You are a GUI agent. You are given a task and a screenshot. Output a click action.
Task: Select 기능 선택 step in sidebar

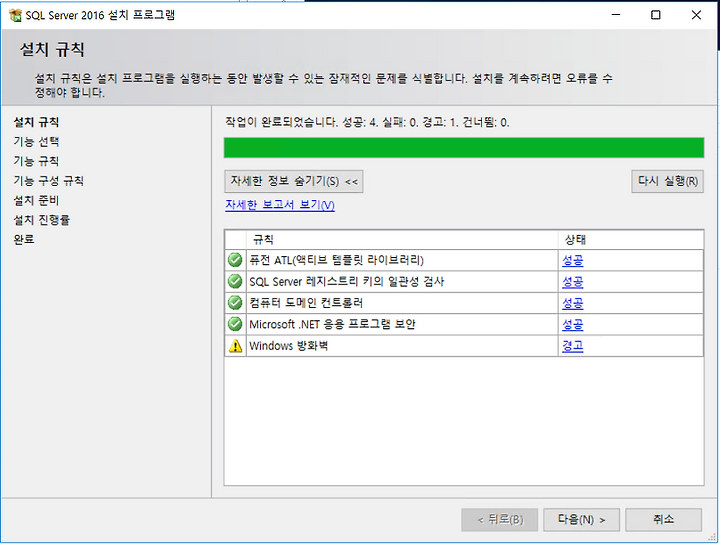click(36, 142)
